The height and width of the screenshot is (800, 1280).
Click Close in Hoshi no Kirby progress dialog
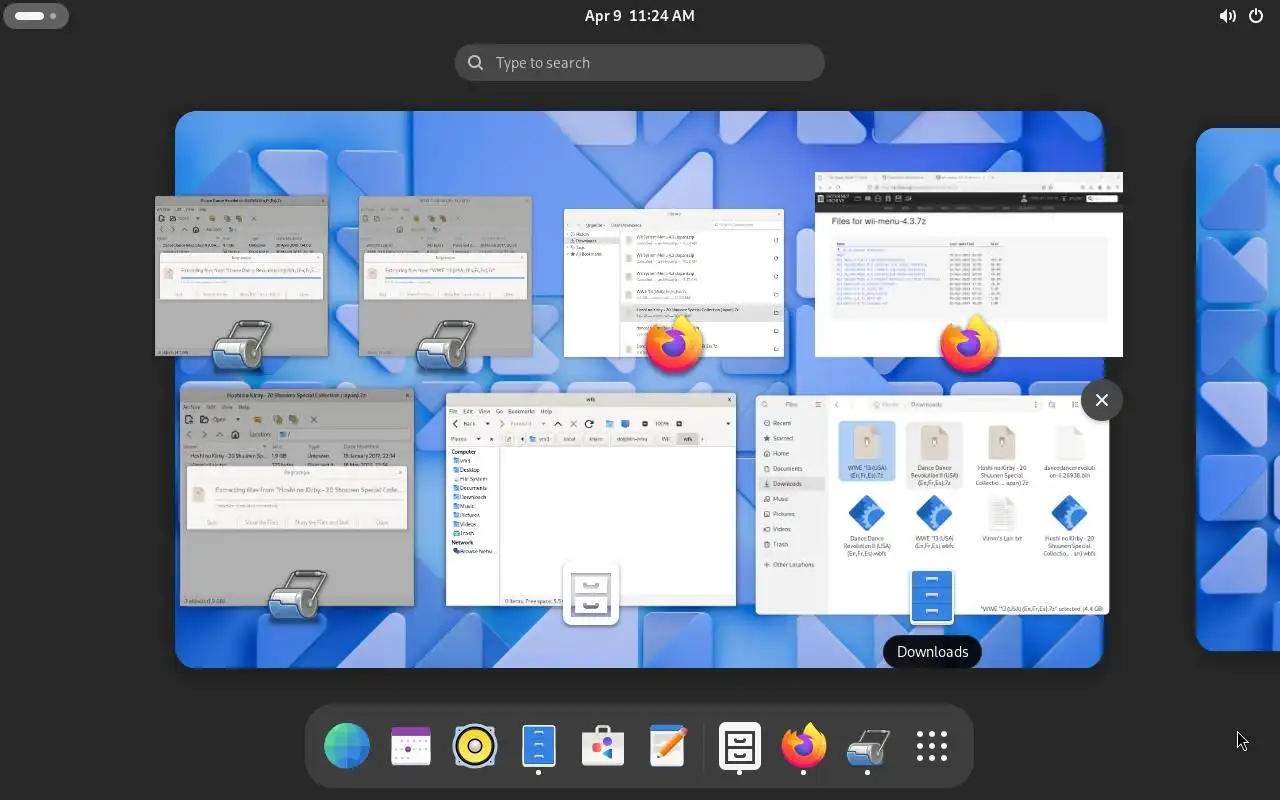[x=382, y=522]
